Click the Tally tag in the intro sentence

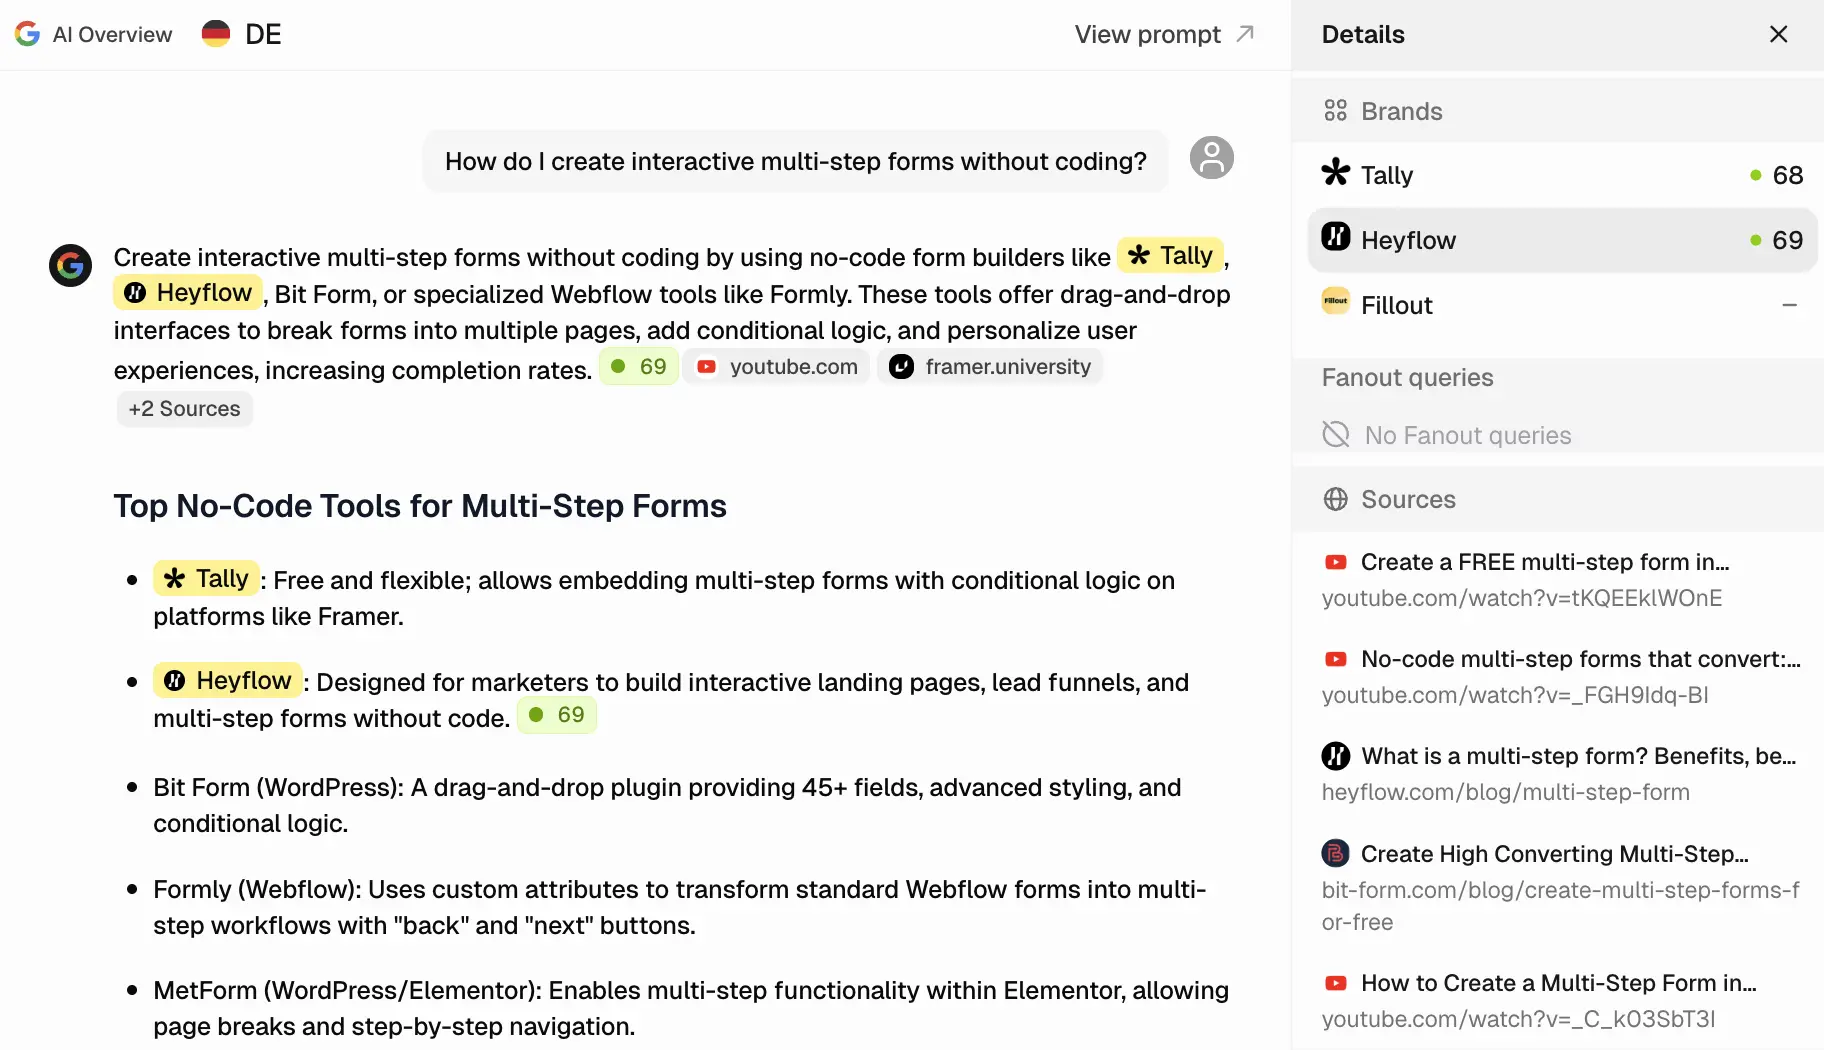1170,256
